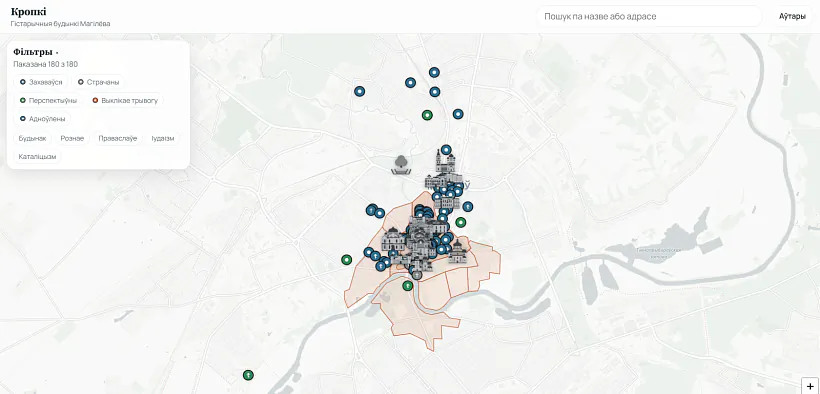Toggle the Захаваўся status filter
Image resolution: width=820 pixels, height=394 pixels.
click(41, 82)
